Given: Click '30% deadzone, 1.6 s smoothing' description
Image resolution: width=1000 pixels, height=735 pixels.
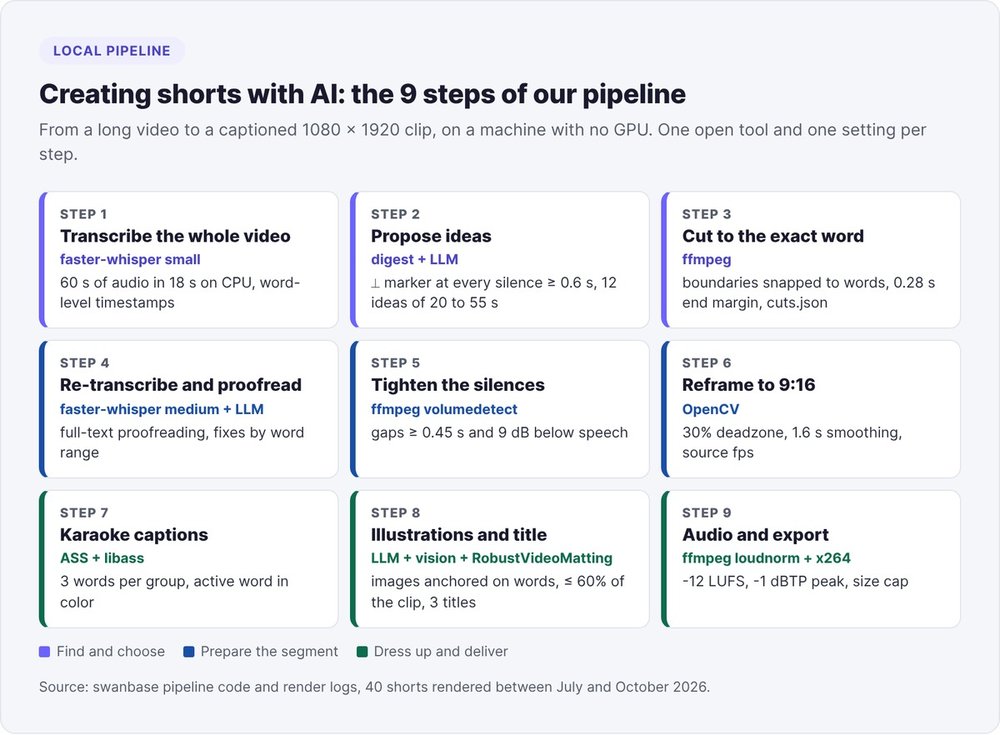Looking at the screenshot, I should pos(792,442).
